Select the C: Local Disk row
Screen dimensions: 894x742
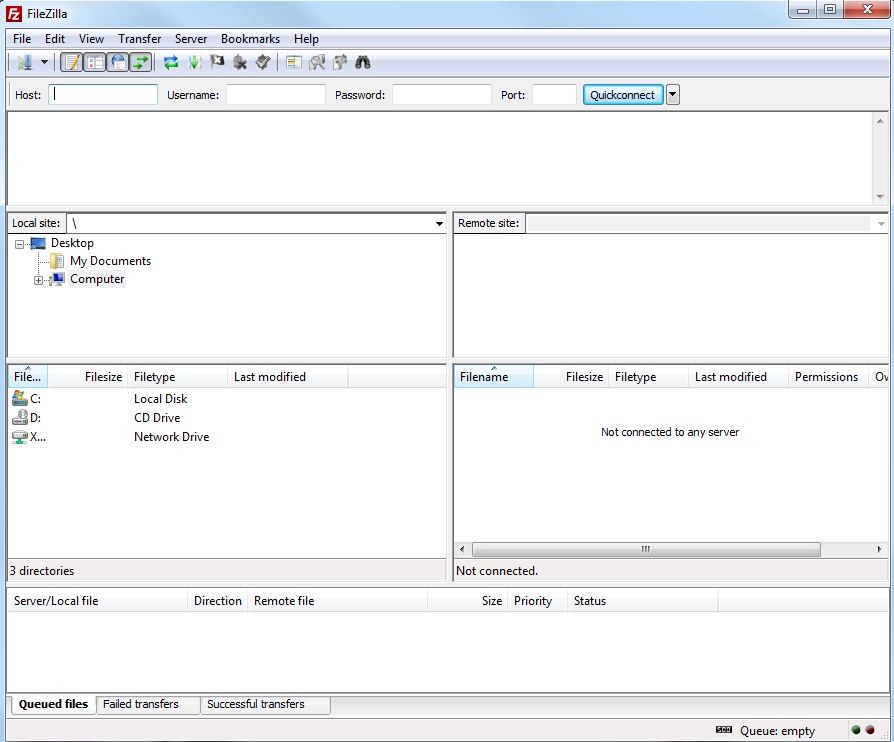click(x=227, y=399)
